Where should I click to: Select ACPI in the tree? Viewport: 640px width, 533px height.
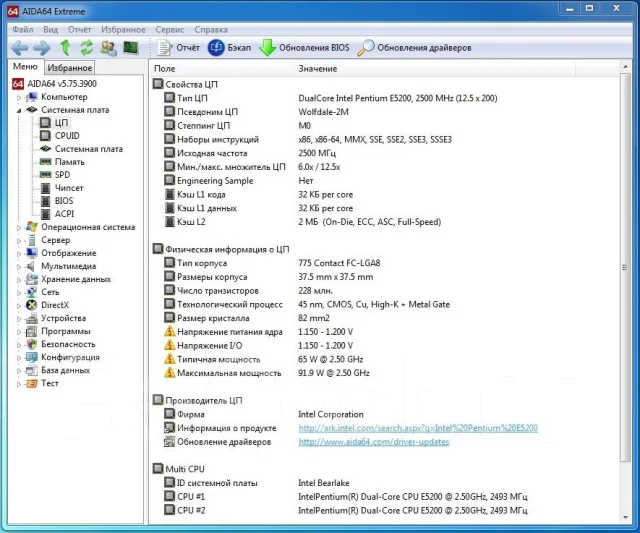pyautogui.click(x=57, y=214)
